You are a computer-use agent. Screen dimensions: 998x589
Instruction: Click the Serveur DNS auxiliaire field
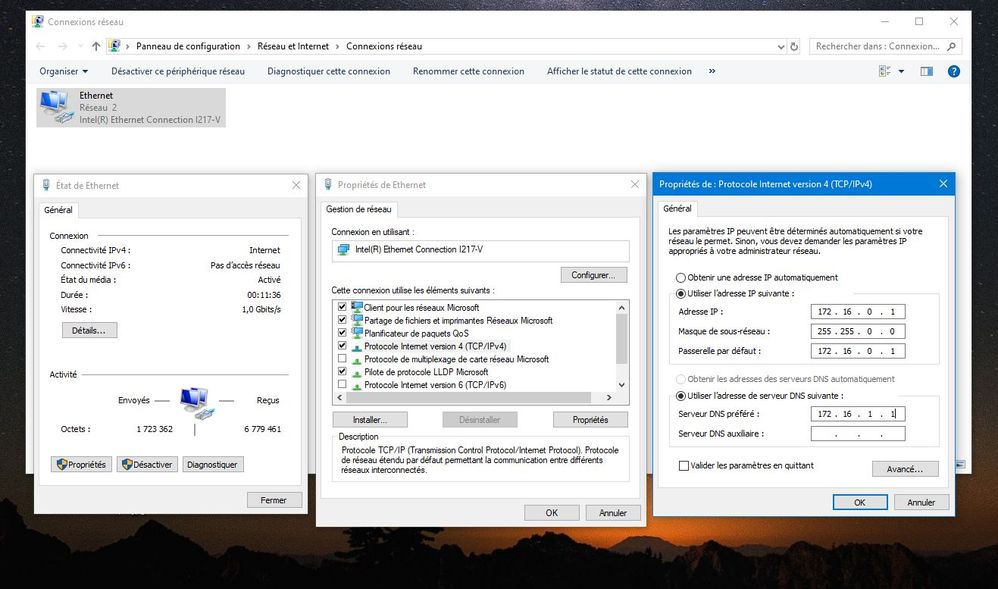point(857,434)
